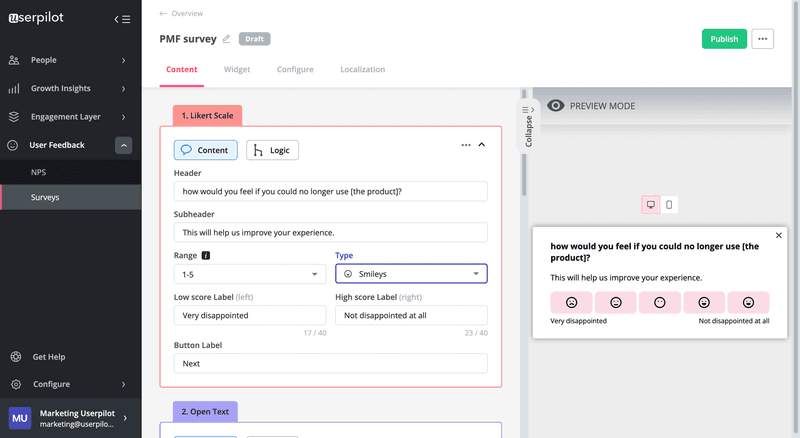Click the User Feedback smiley icon
800x438 pixels.
pos(13,145)
